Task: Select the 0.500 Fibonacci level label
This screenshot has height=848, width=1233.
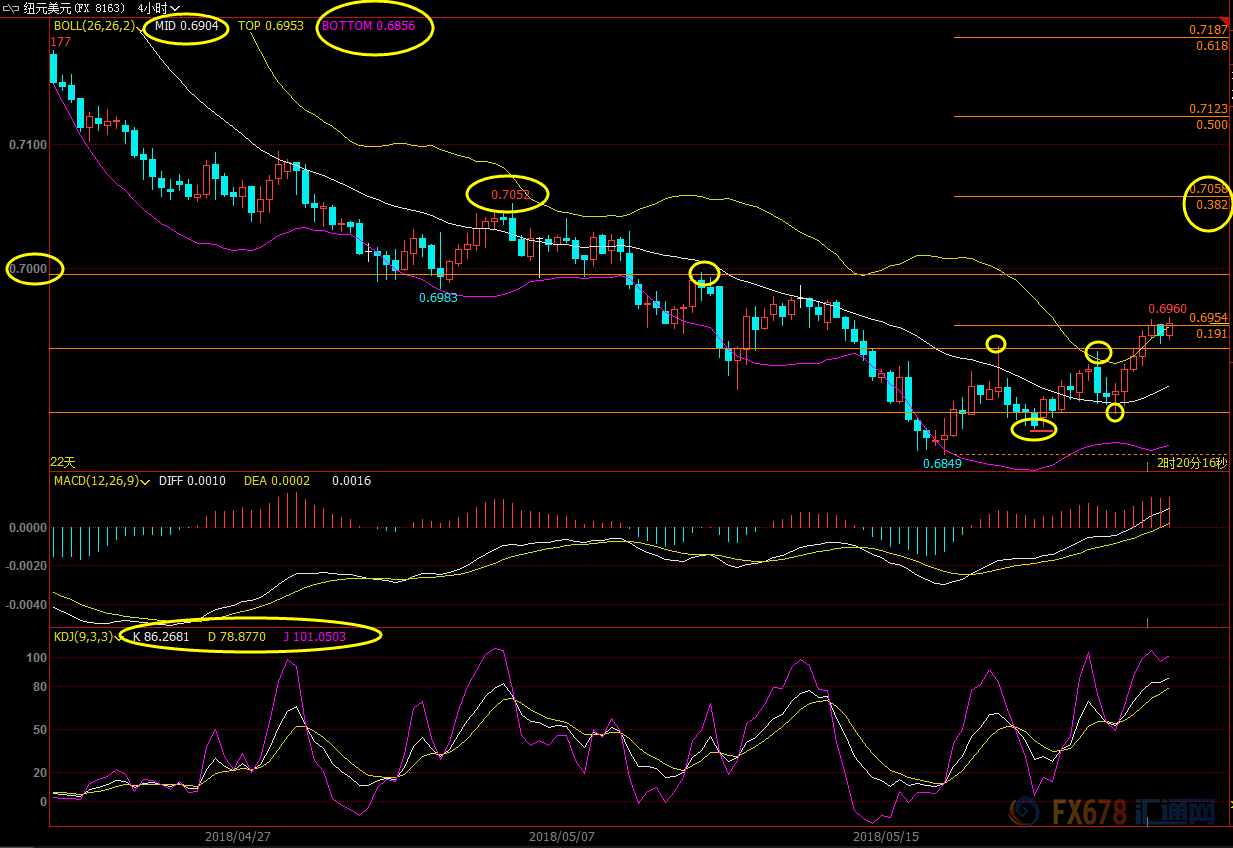Action: point(1211,125)
